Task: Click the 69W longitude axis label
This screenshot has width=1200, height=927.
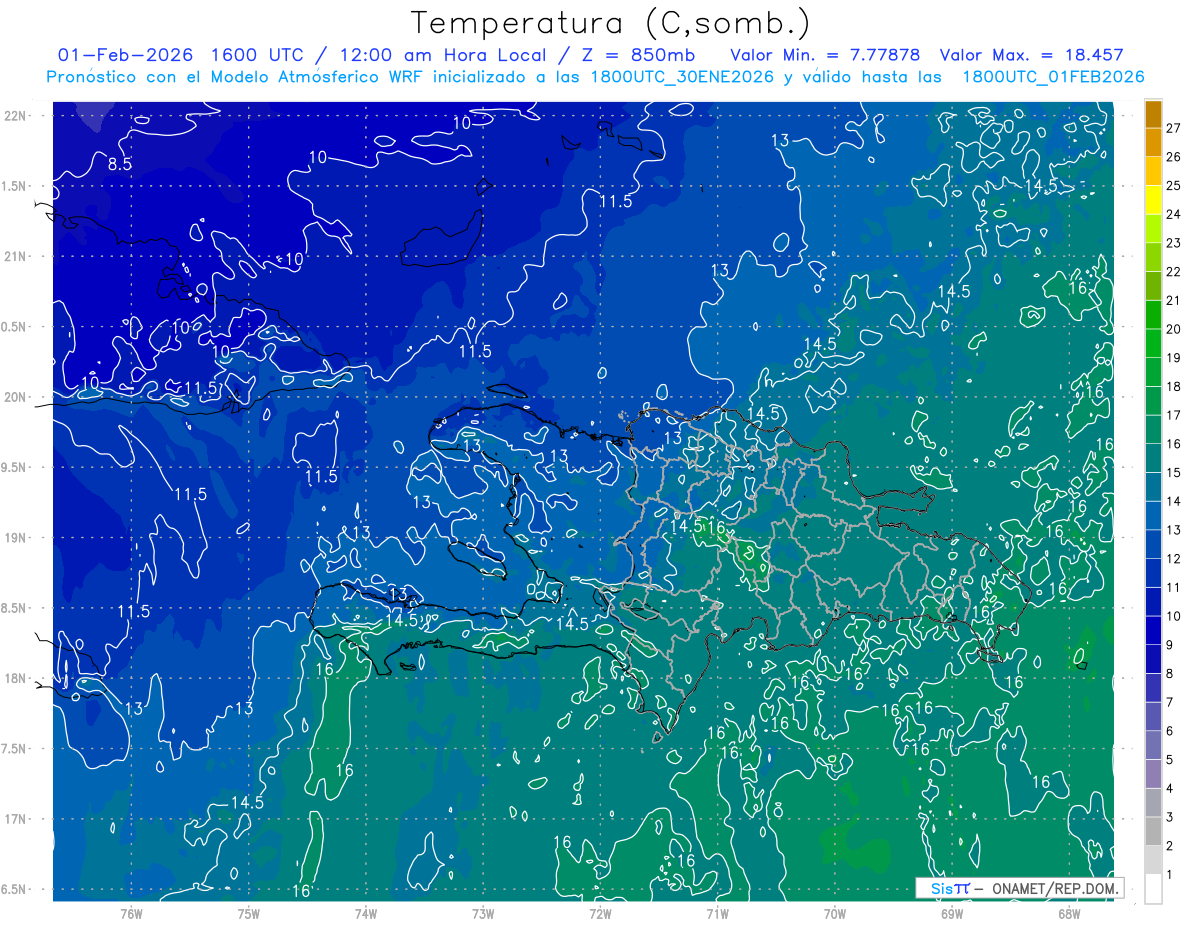Action: [x=952, y=913]
